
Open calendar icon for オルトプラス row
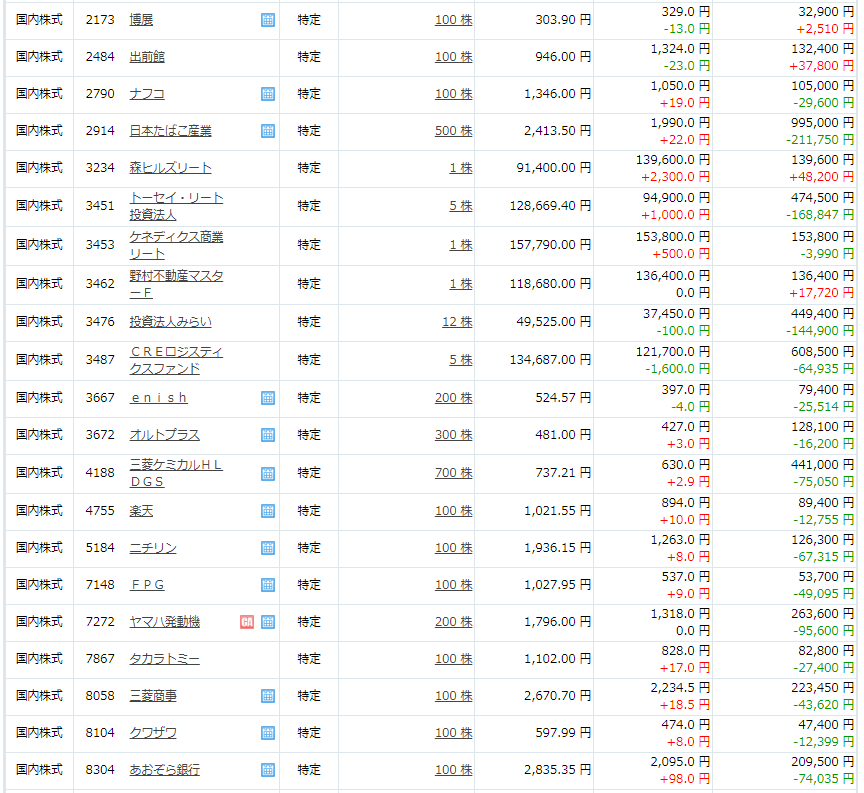click(x=268, y=435)
